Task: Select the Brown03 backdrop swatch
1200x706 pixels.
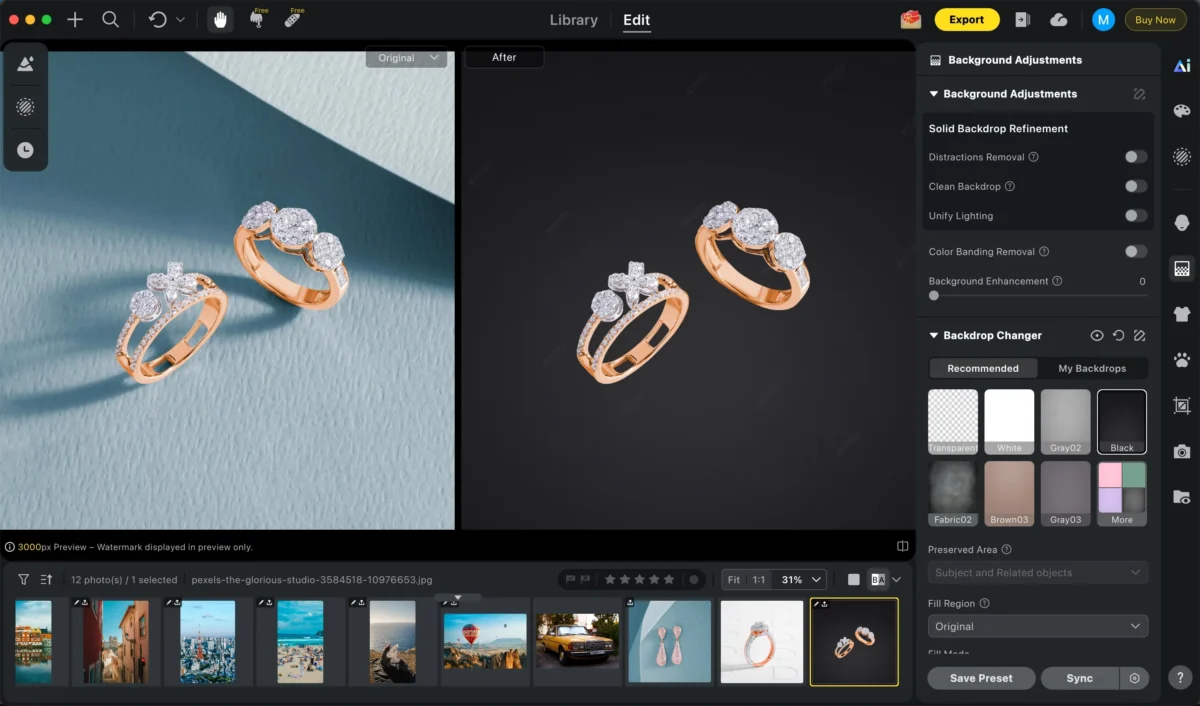Action: pyautogui.click(x=1009, y=493)
